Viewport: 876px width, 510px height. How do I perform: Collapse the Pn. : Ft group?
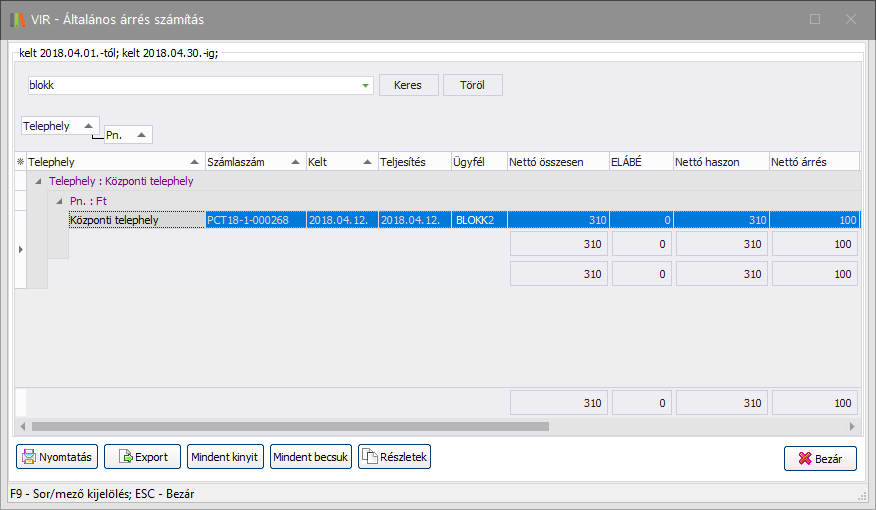(59, 201)
